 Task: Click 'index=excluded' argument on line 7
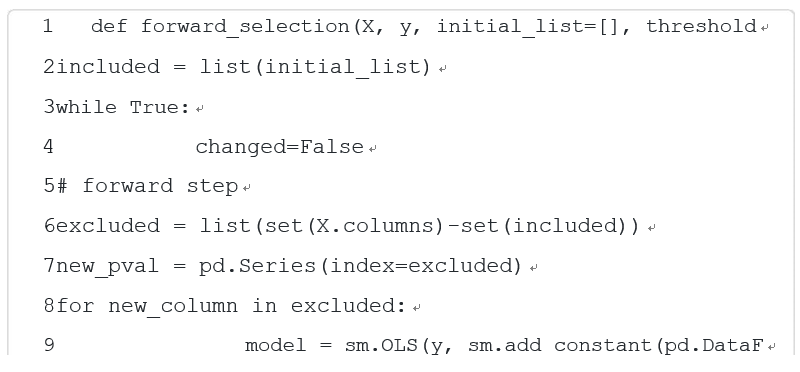(x=420, y=266)
